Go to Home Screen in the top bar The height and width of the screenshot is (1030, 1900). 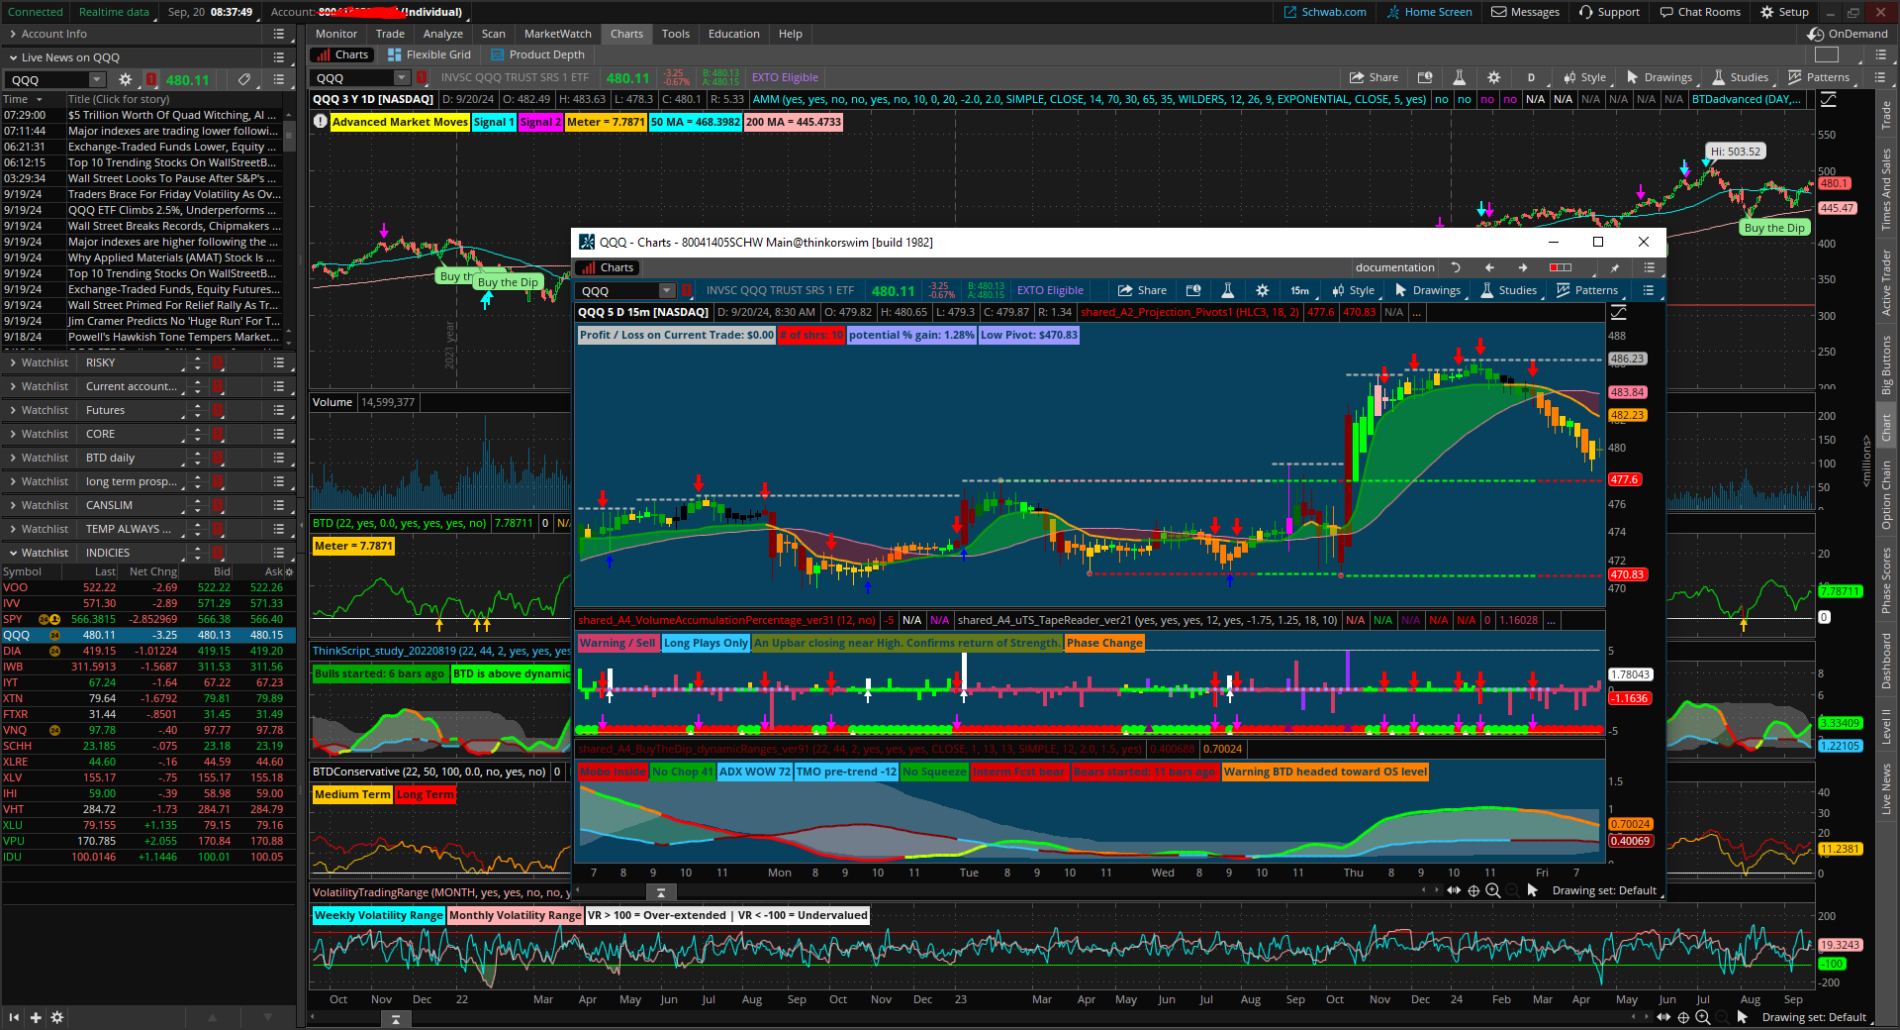1429,12
